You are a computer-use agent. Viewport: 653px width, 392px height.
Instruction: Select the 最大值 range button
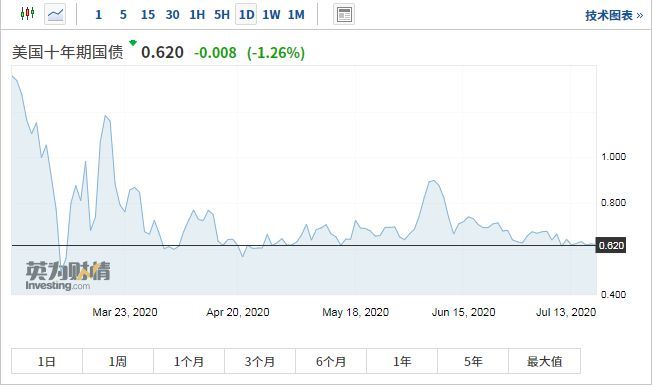pos(544,361)
